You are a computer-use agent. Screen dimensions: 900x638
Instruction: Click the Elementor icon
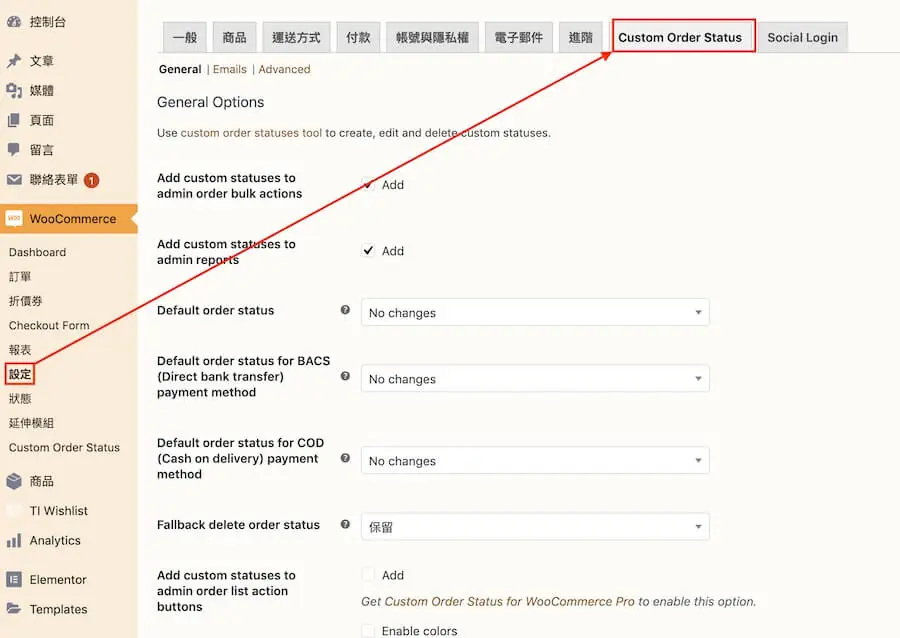tap(14, 579)
